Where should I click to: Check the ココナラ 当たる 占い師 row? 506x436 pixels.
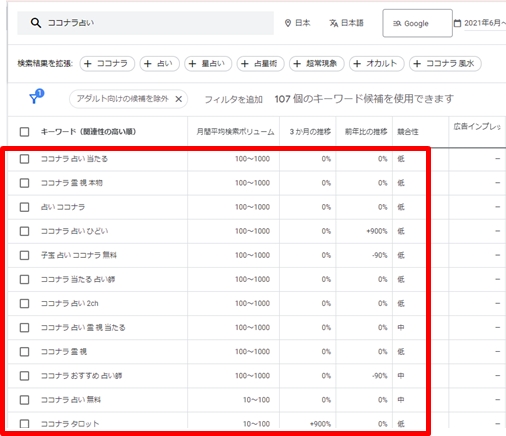24,279
